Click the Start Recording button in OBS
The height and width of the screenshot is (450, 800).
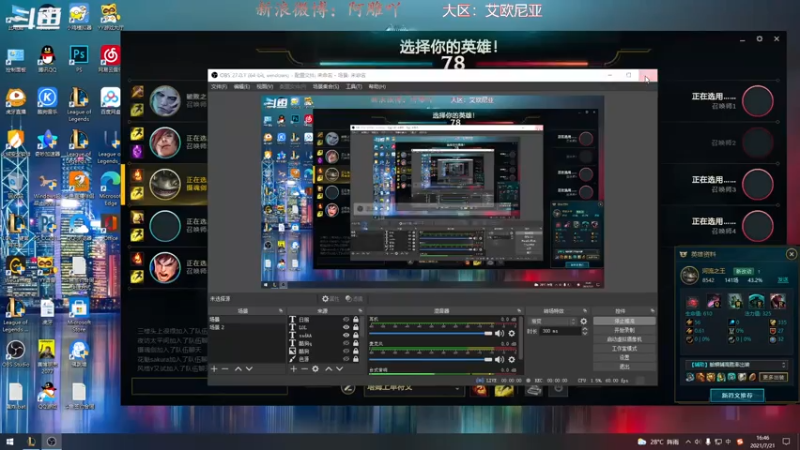[624, 330]
